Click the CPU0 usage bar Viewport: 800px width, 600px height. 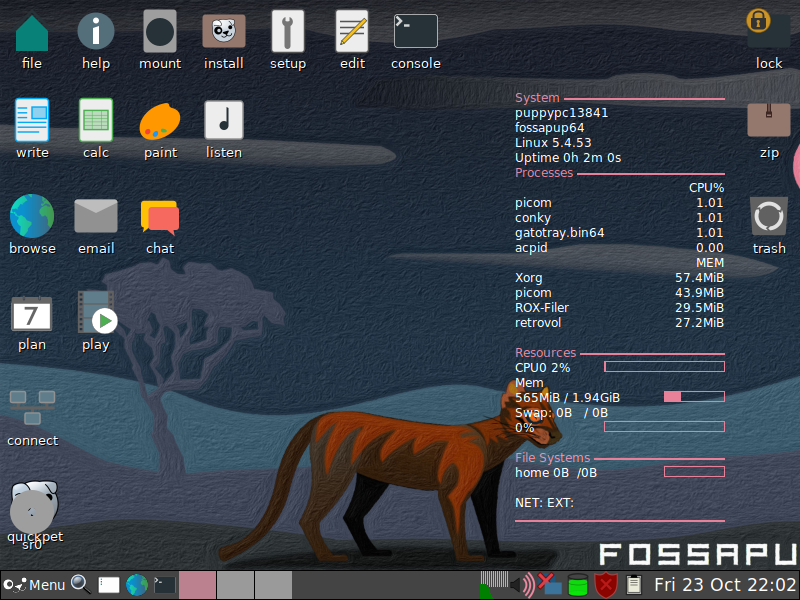(x=664, y=367)
